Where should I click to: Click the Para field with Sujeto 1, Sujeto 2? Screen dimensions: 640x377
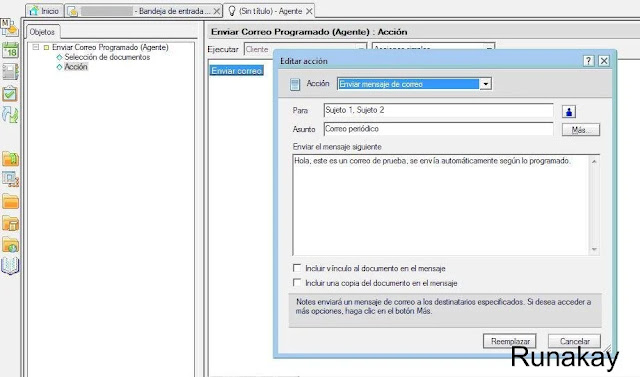(438, 110)
